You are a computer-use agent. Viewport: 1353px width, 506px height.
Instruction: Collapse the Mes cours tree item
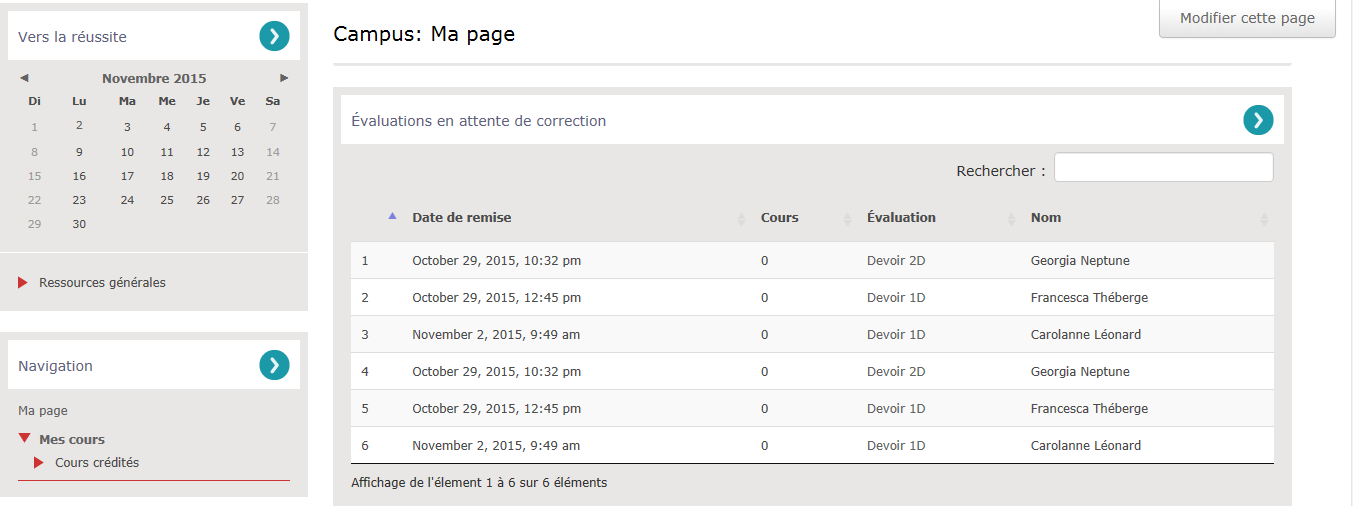point(25,439)
